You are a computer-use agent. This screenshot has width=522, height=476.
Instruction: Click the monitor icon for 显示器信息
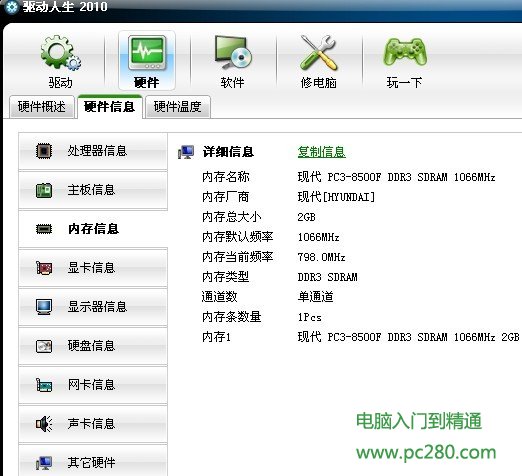point(44,307)
